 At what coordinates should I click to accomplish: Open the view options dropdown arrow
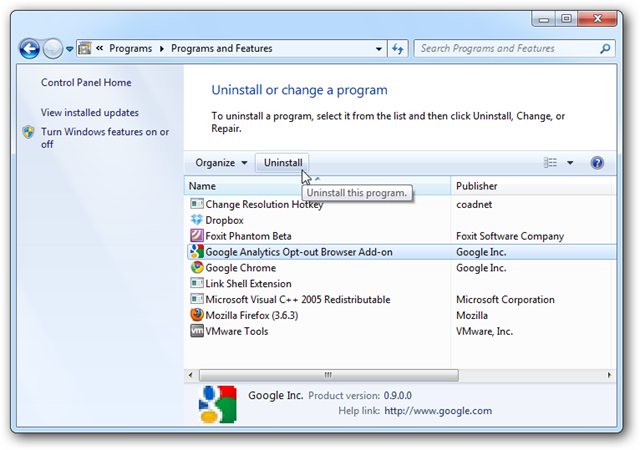(570, 163)
